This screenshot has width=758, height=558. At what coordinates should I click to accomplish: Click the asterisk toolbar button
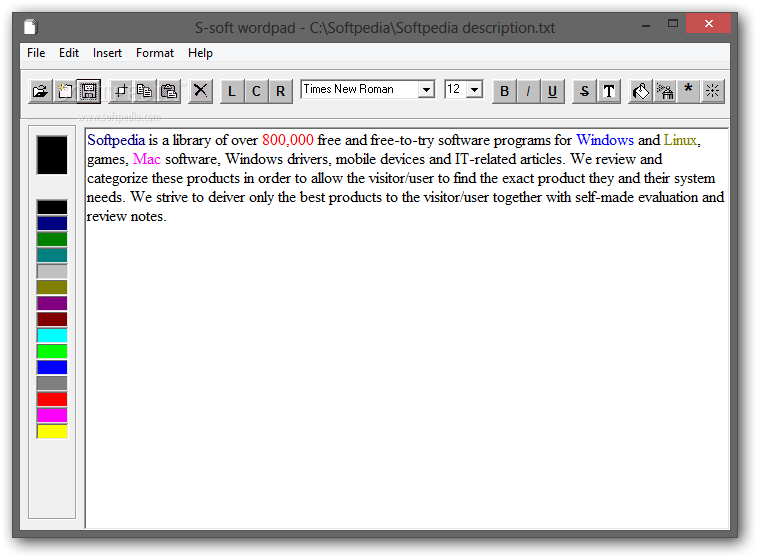pos(688,91)
